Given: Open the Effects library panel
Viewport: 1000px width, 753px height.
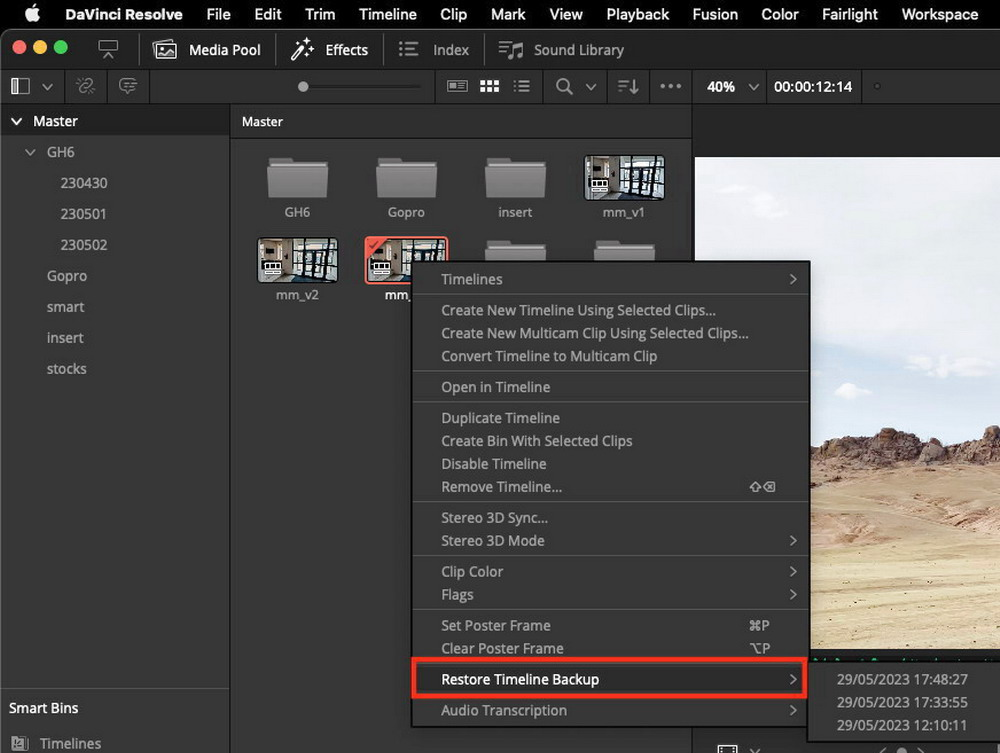Looking at the screenshot, I should [329, 50].
